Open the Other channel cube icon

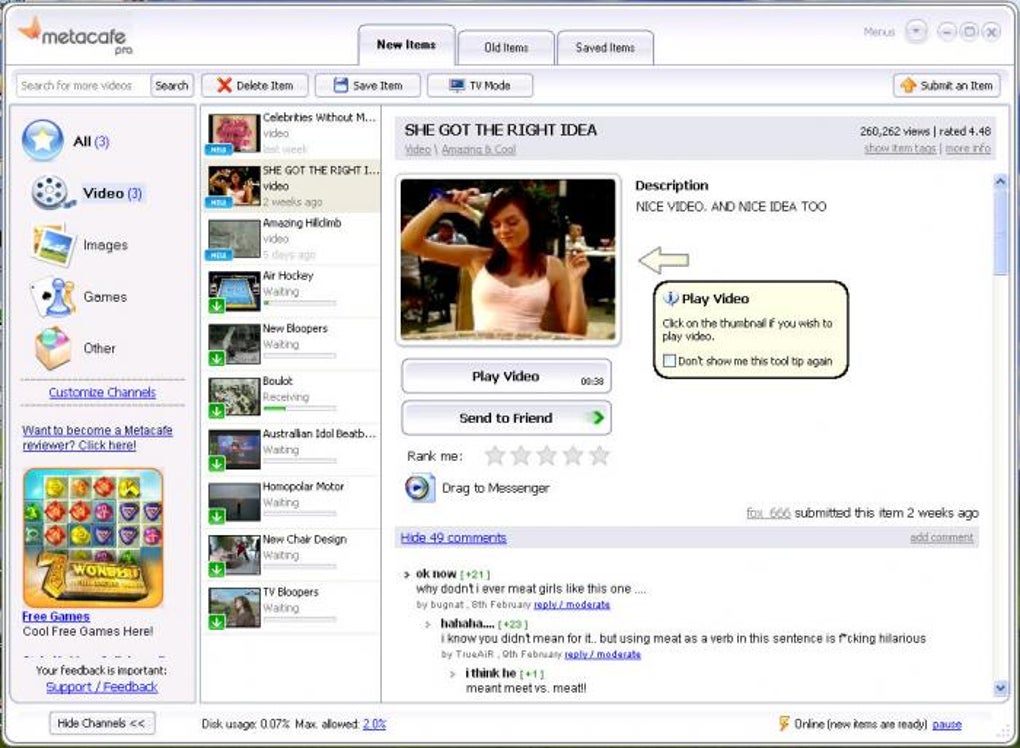53,348
